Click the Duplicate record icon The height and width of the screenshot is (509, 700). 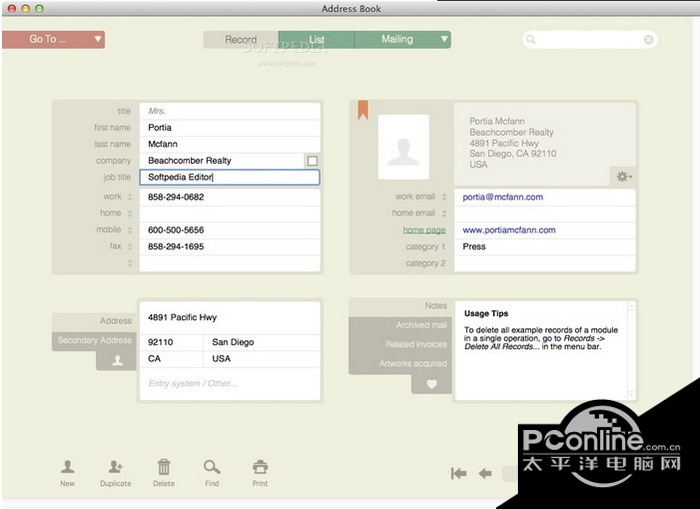tap(116, 467)
